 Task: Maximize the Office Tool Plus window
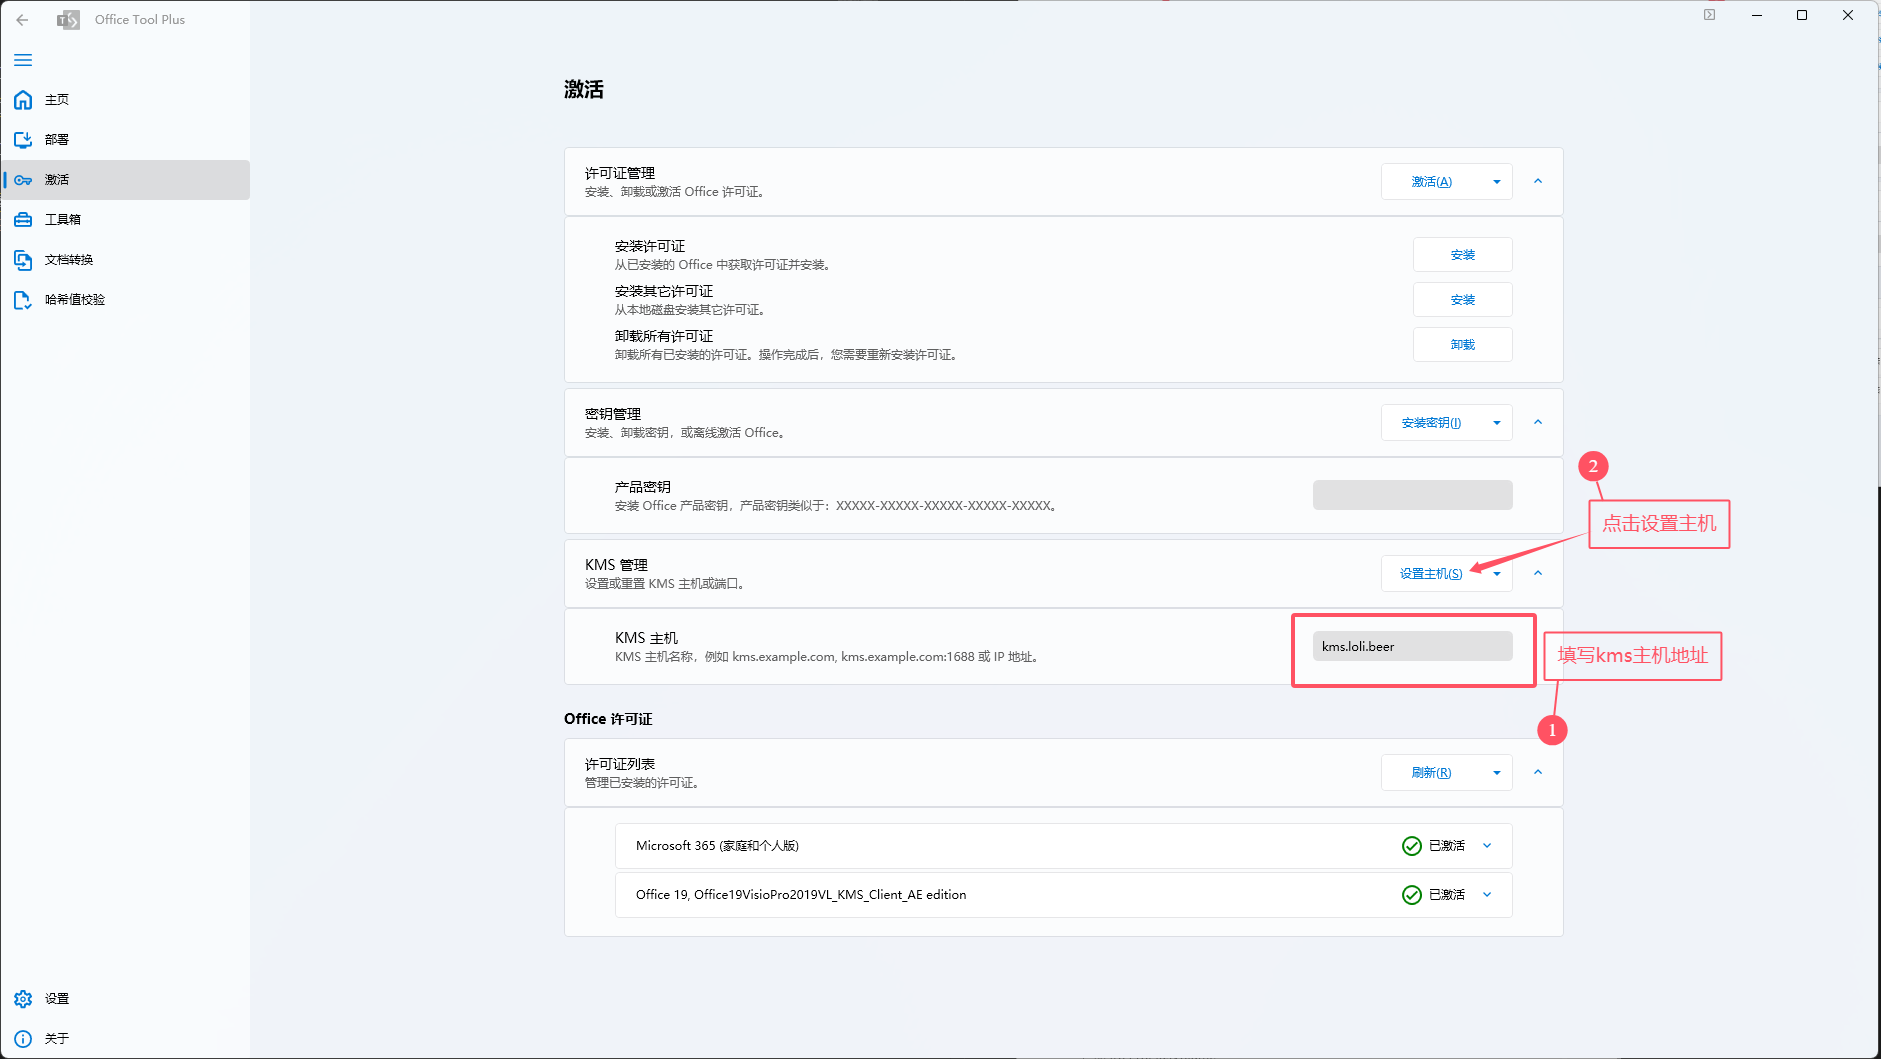pyautogui.click(x=1802, y=15)
